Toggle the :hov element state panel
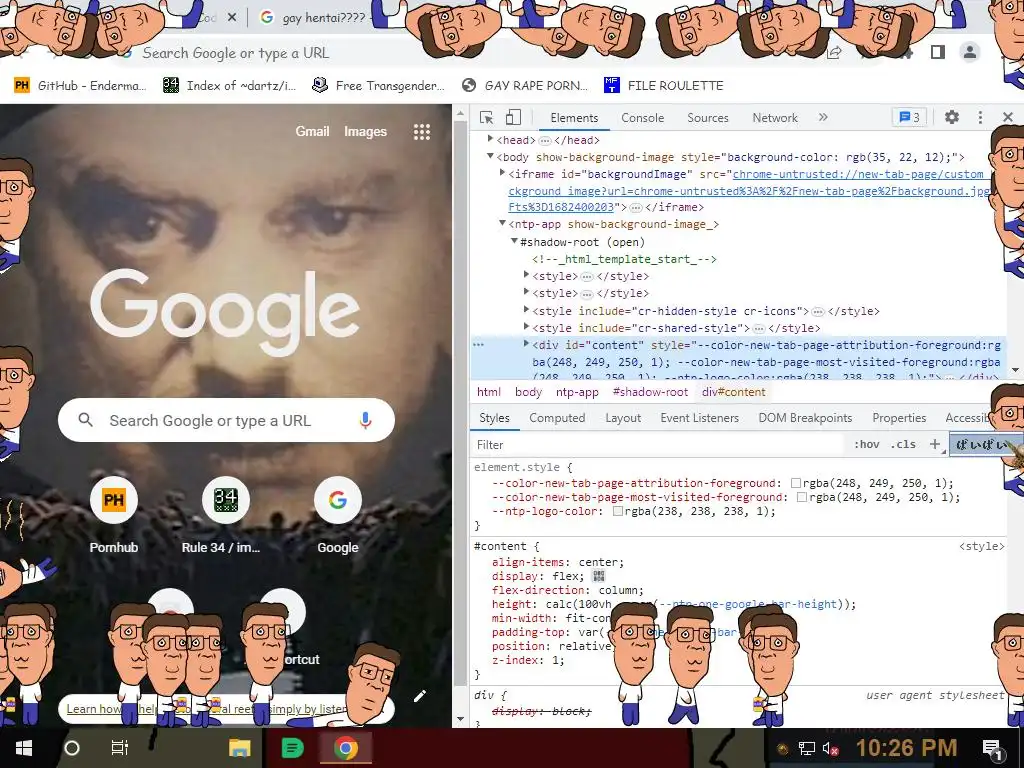Viewport: 1024px width, 768px height. [x=867, y=444]
